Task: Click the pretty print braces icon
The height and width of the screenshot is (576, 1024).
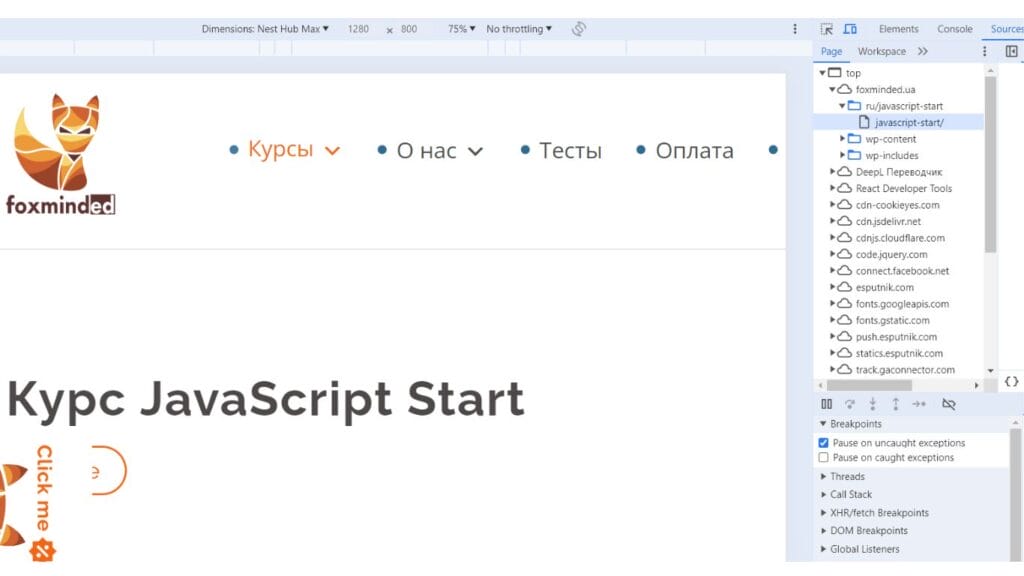Action: [x=1011, y=382]
